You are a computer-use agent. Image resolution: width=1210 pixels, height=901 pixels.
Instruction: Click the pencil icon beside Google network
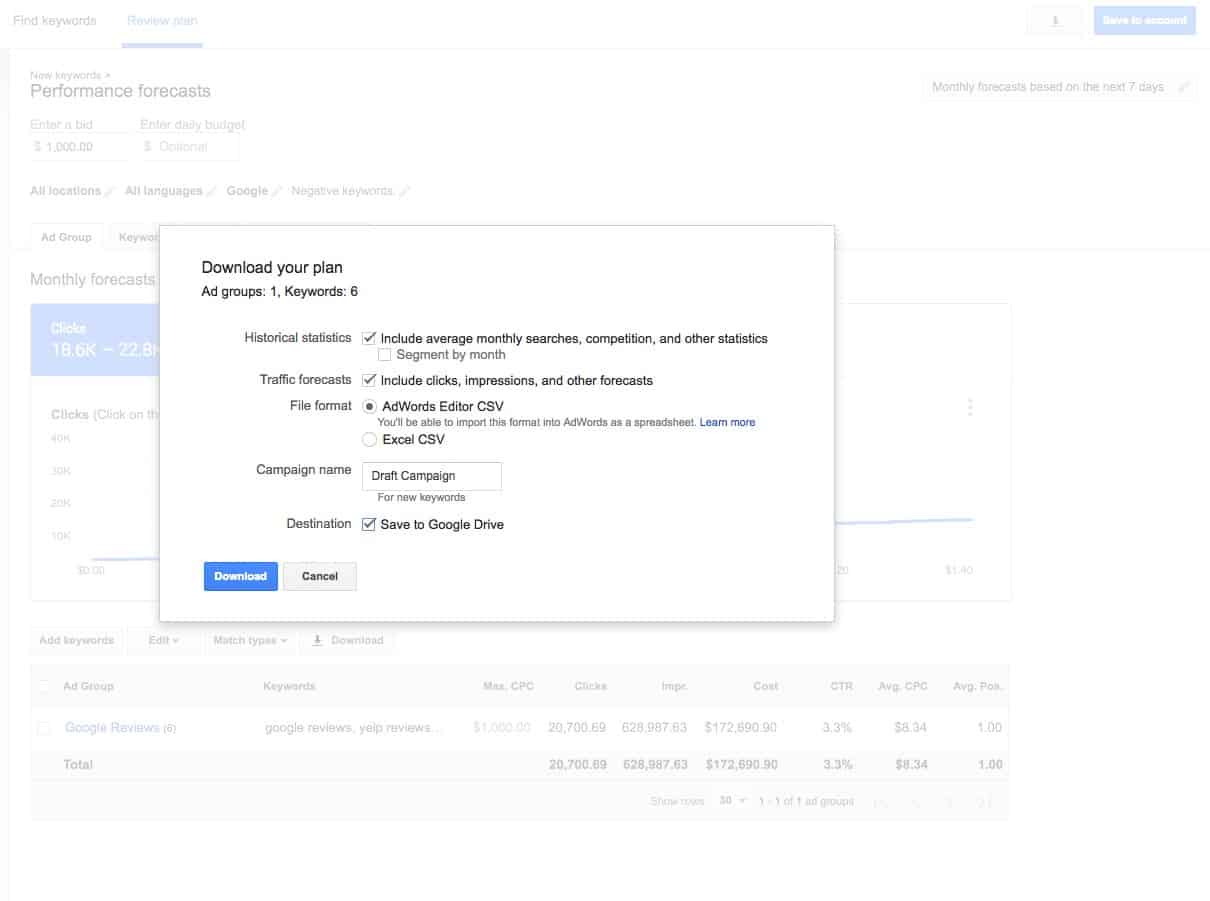[x=277, y=191]
